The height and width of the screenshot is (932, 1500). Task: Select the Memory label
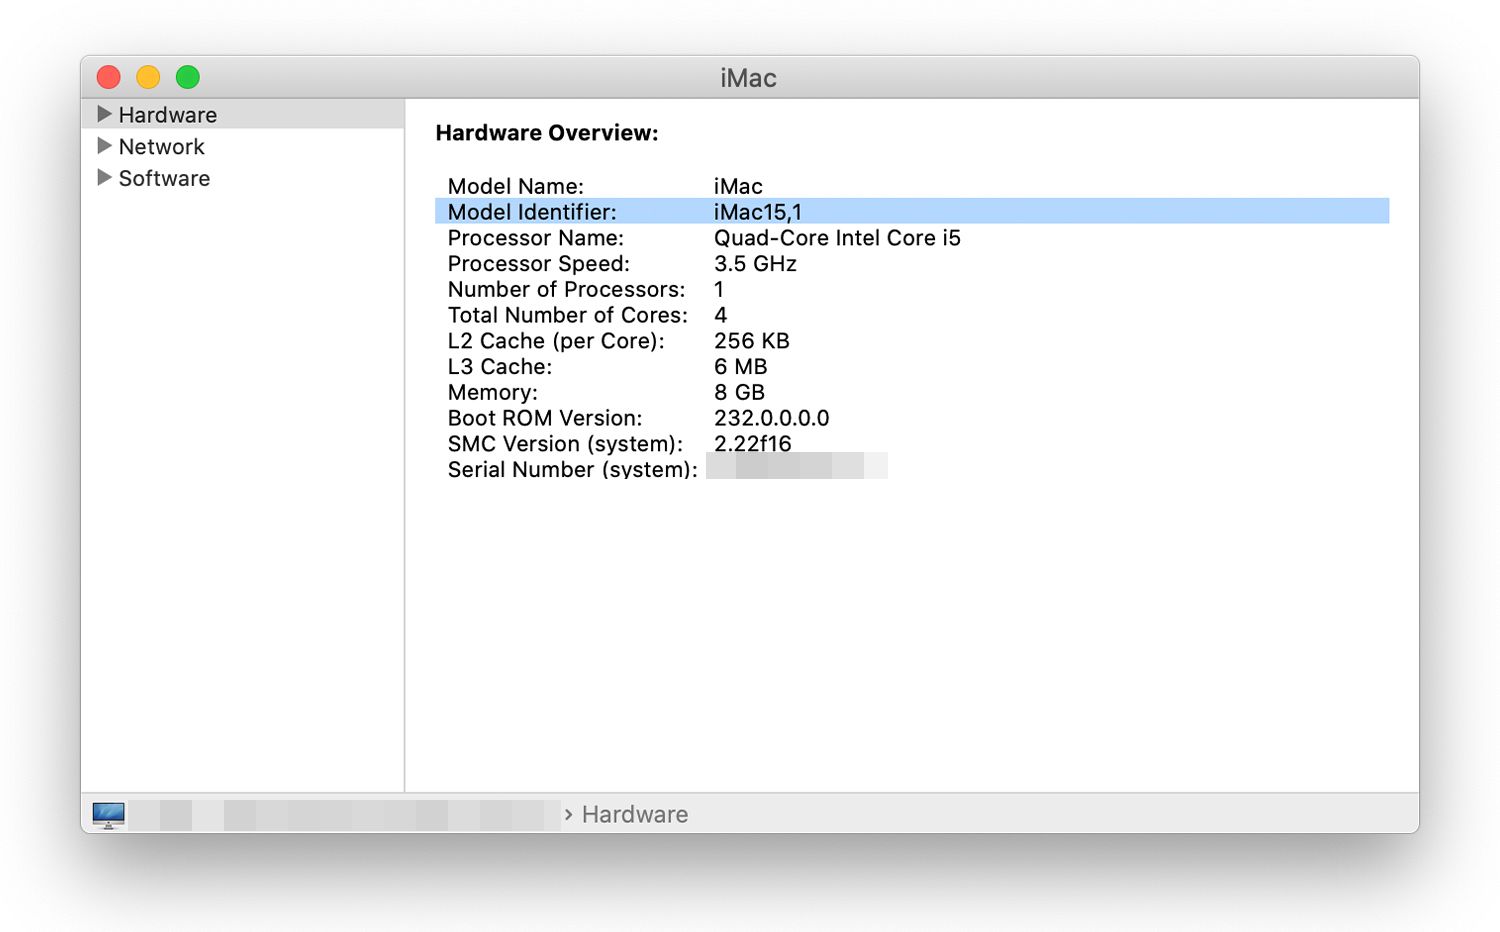[492, 393]
